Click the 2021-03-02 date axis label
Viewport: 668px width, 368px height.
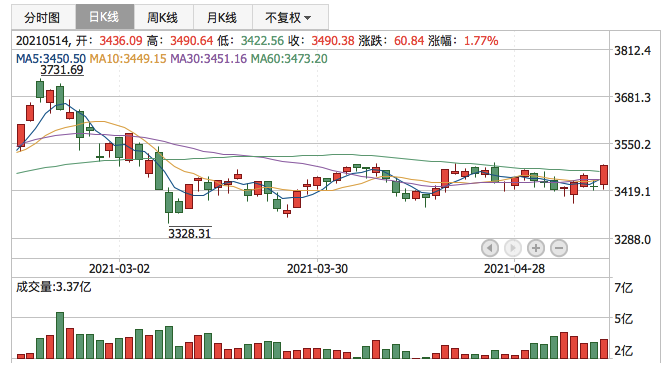pyautogui.click(x=119, y=269)
